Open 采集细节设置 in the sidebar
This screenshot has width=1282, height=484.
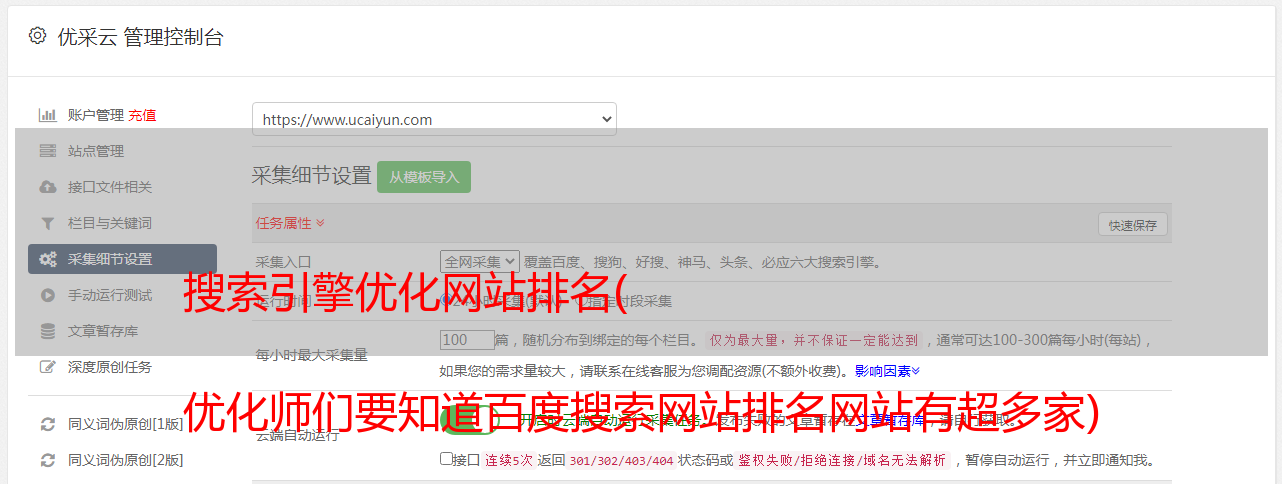click(x=122, y=259)
